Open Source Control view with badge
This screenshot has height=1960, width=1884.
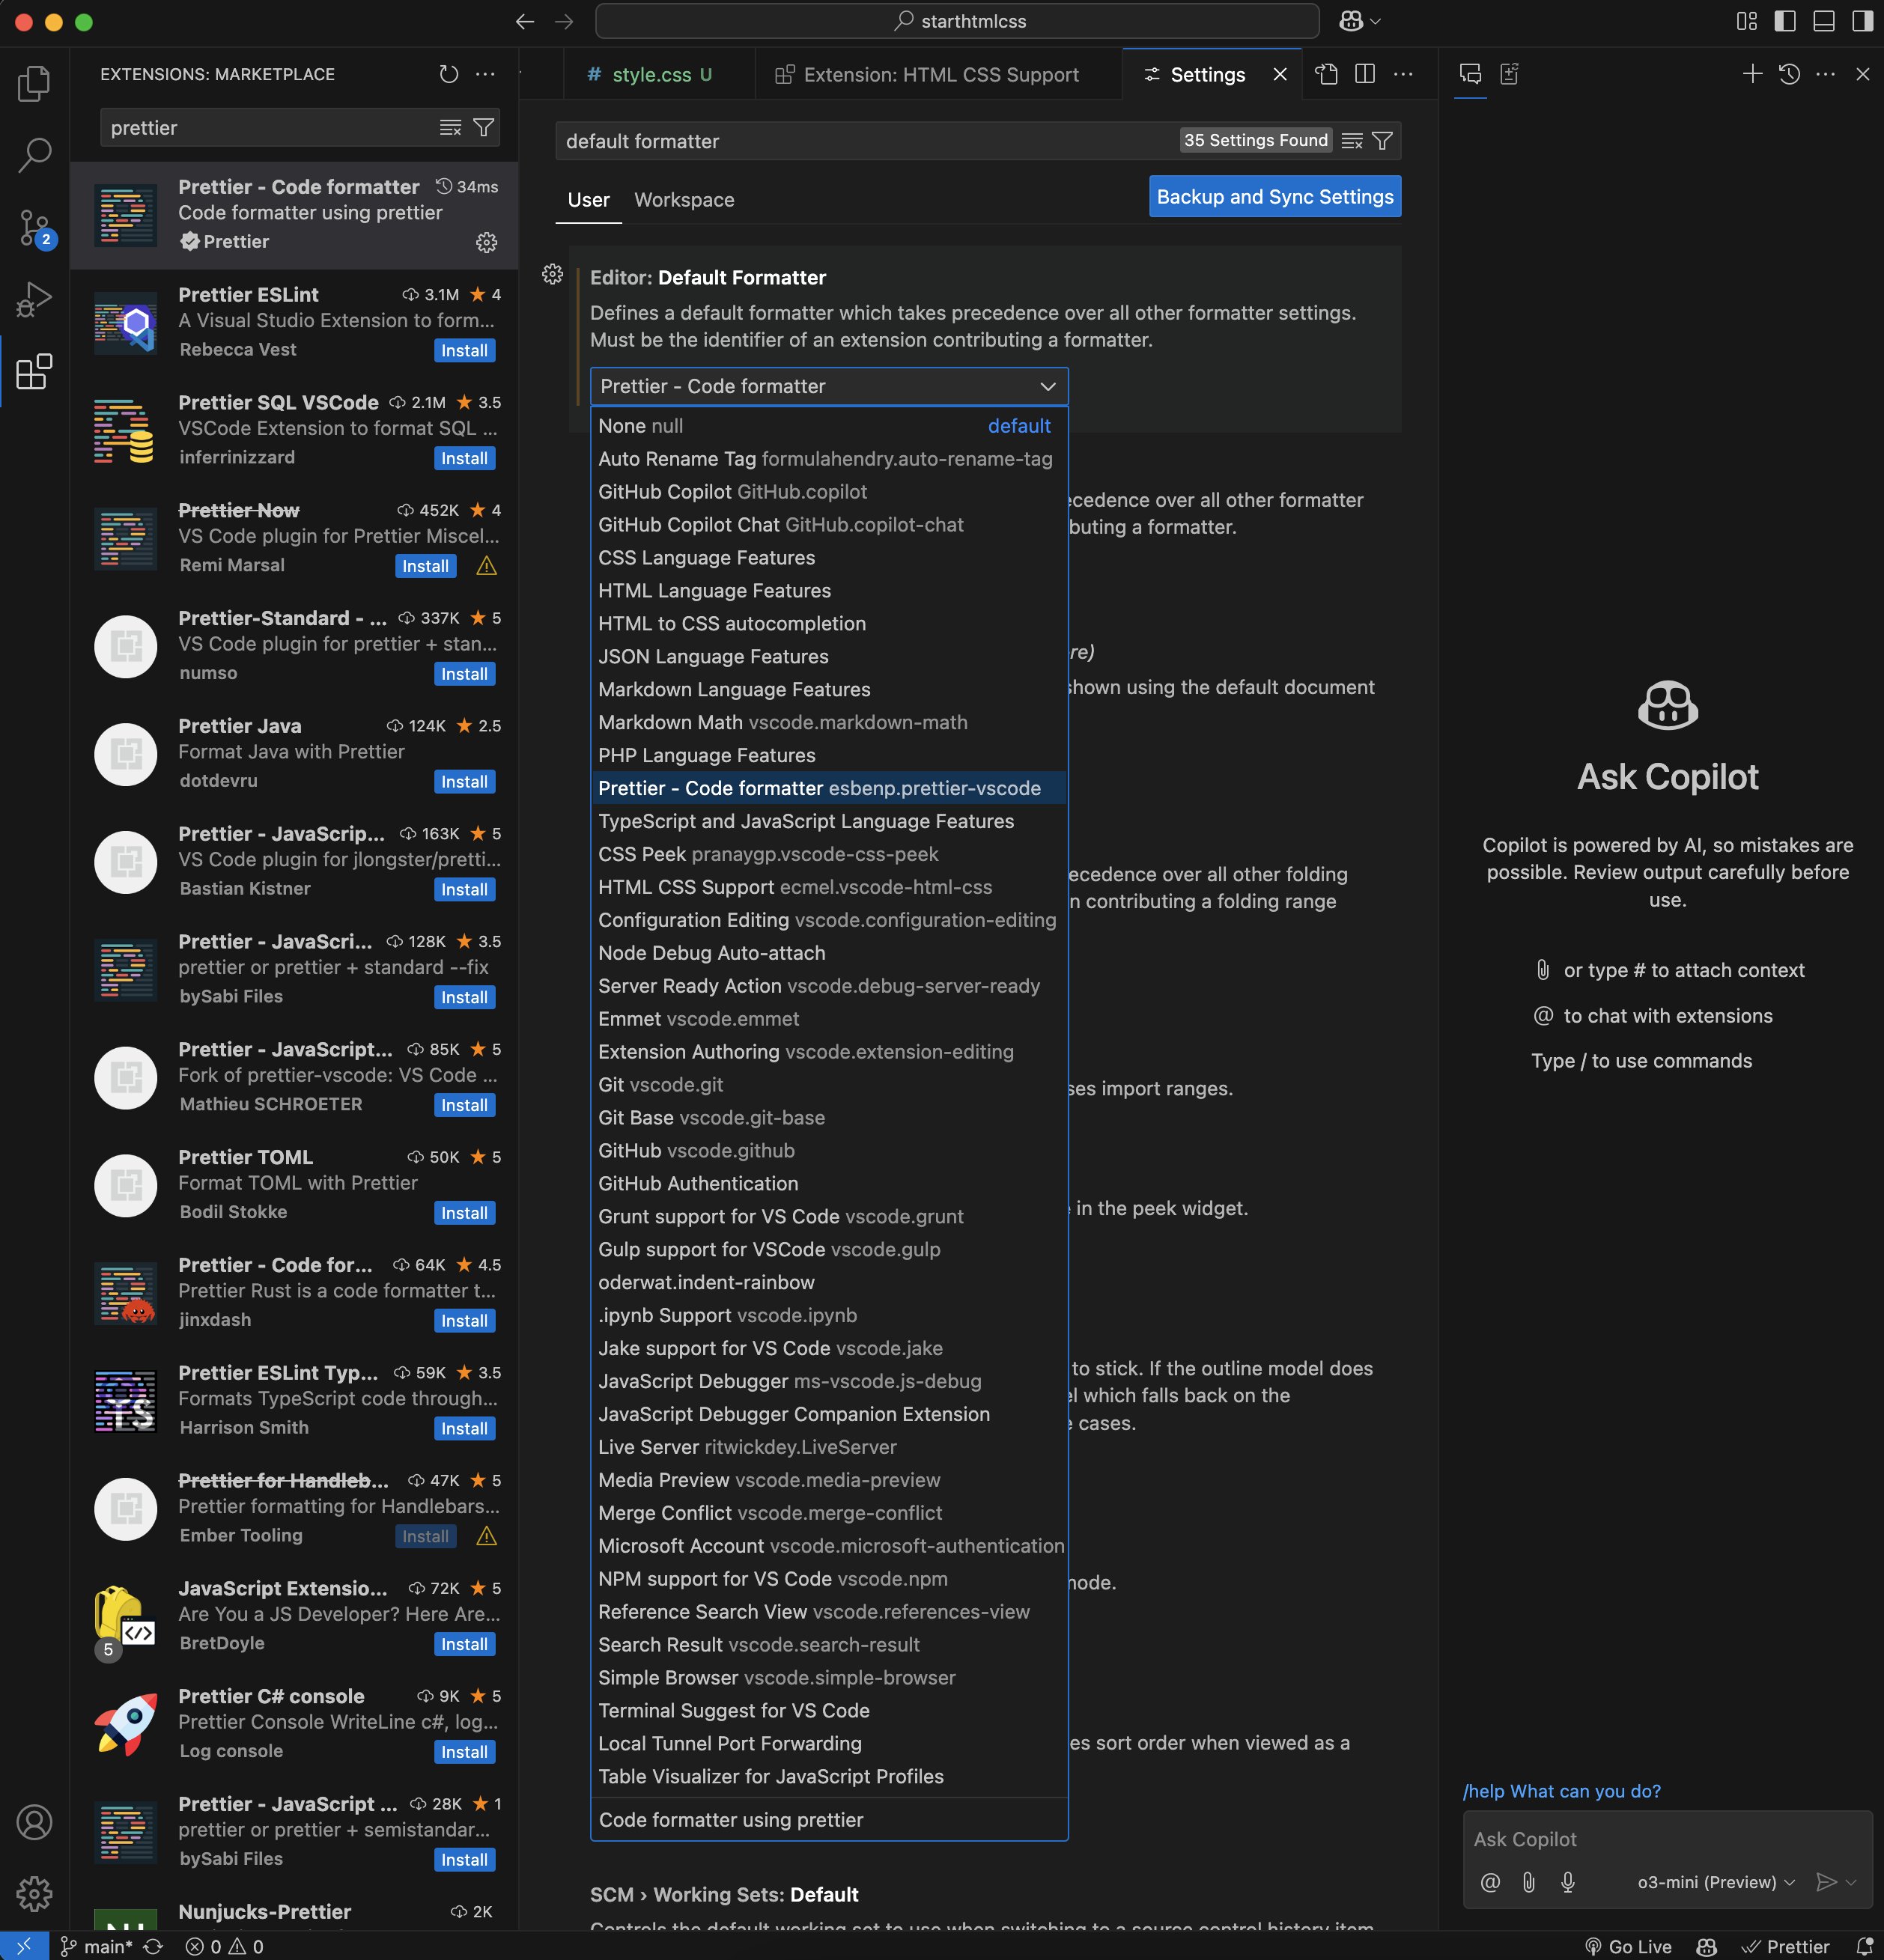(34, 228)
